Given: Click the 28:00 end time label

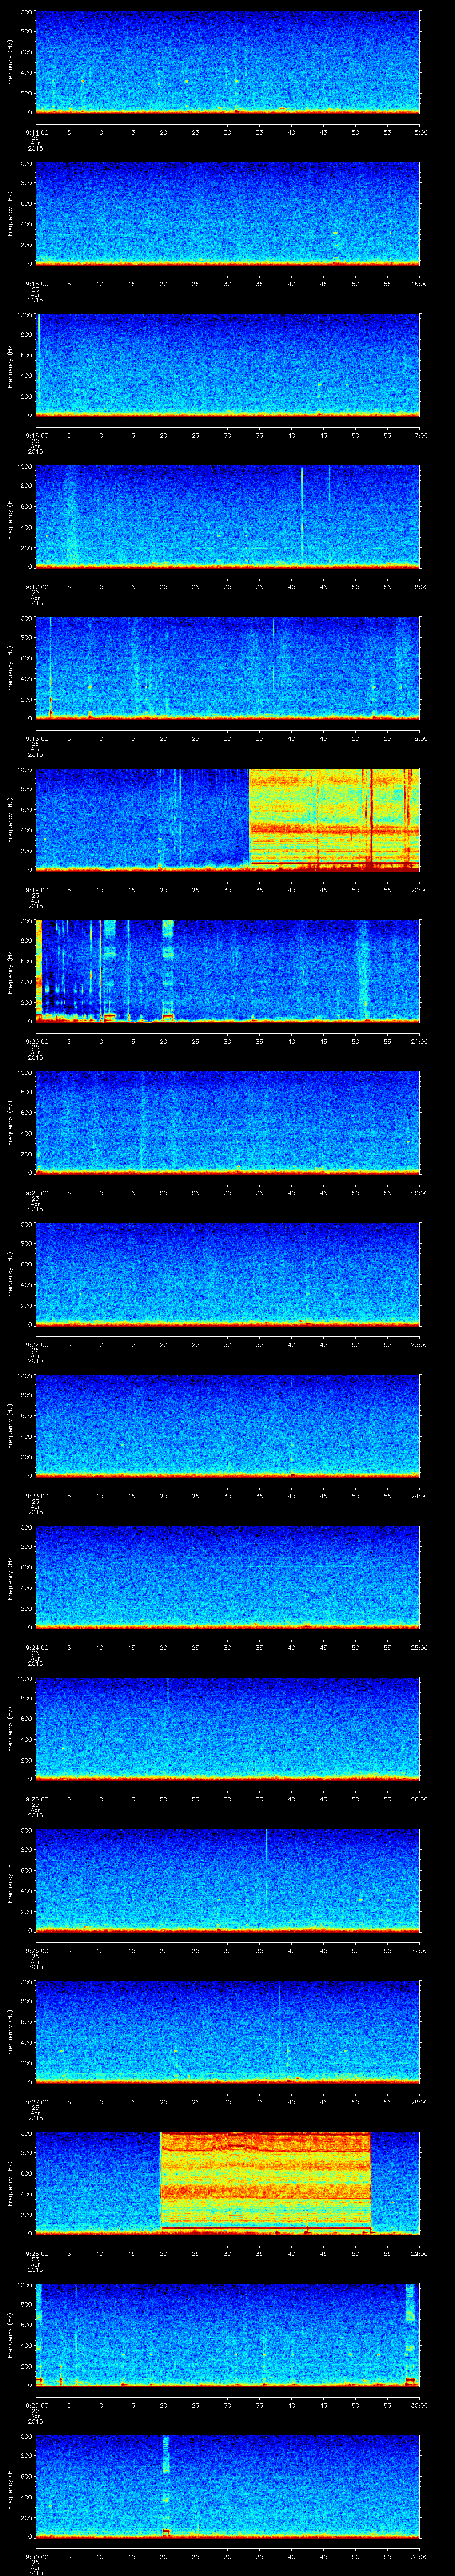Looking at the screenshot, I should click(x=419, y=2102).
